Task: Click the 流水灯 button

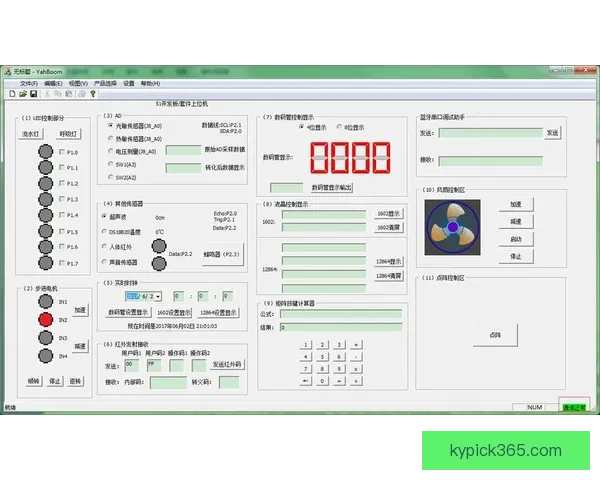Action: coord(31,133)
